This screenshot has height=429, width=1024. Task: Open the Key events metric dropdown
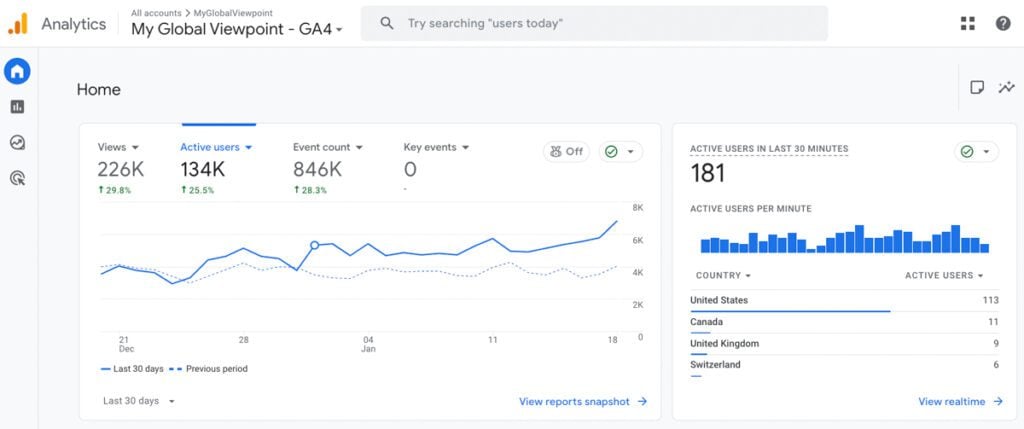pyautogui.click(x=436, y=148)
